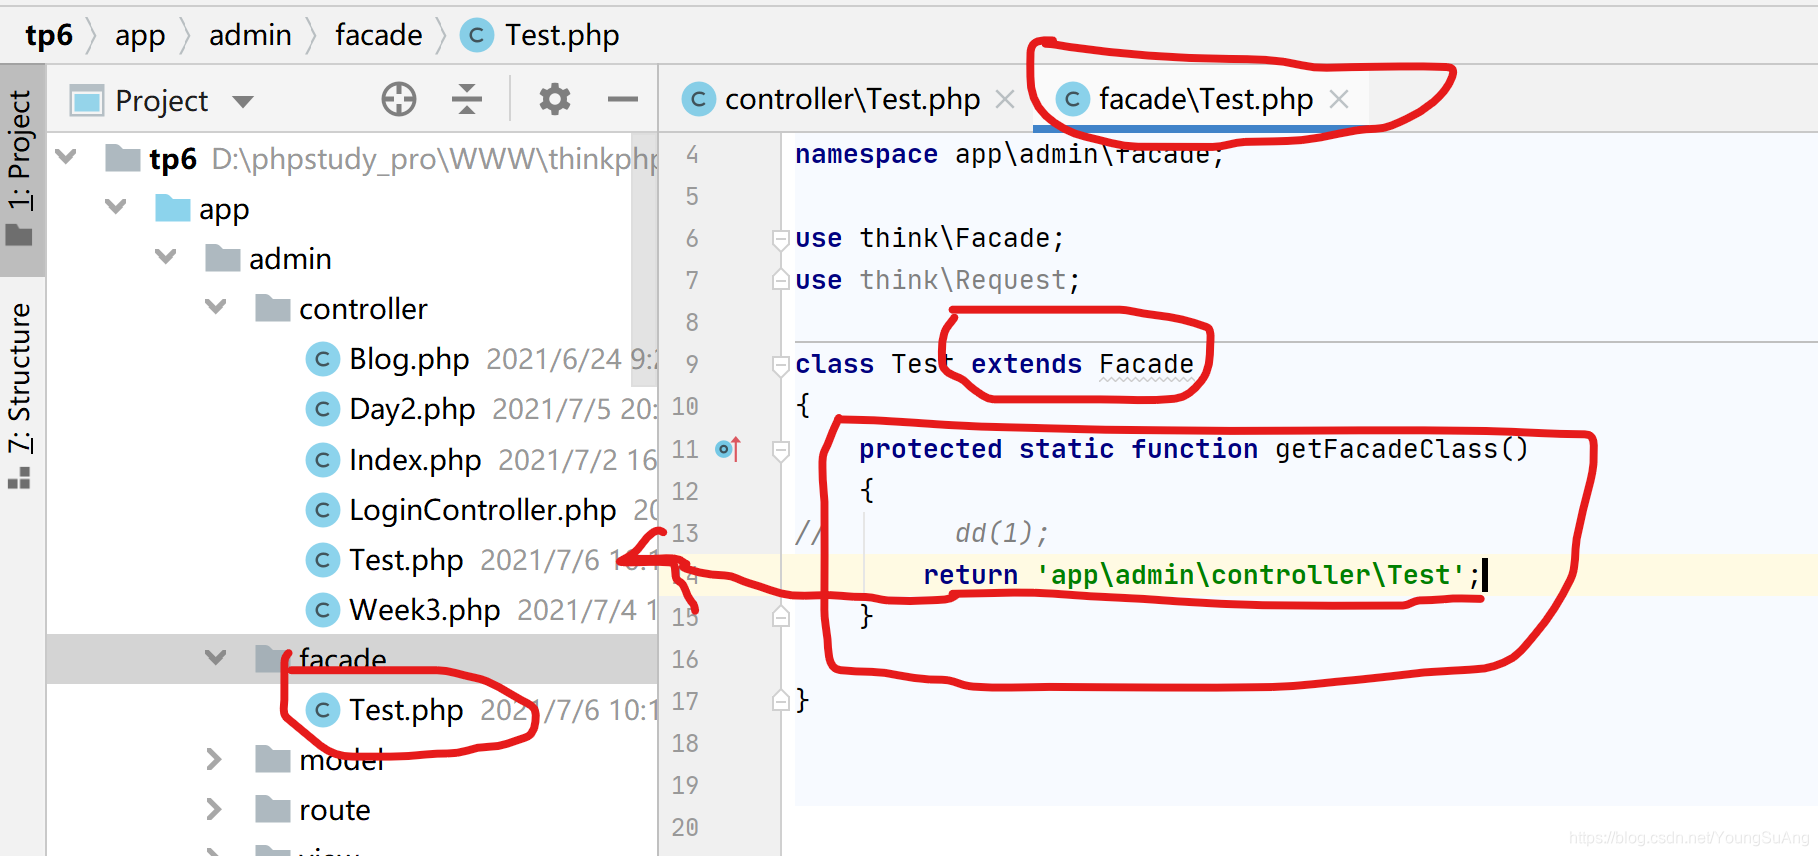Click the end-of-method fold marker on line 15

781,617
